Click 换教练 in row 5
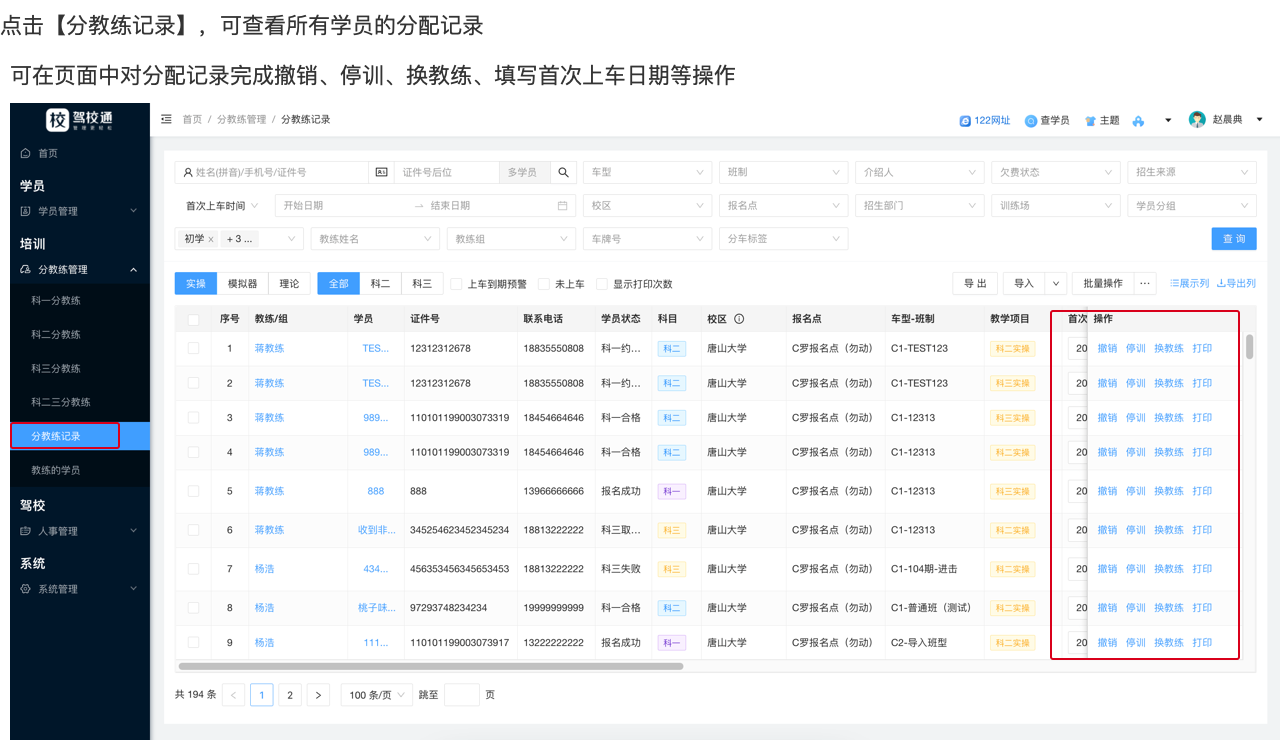 (x=1169, y=491)
